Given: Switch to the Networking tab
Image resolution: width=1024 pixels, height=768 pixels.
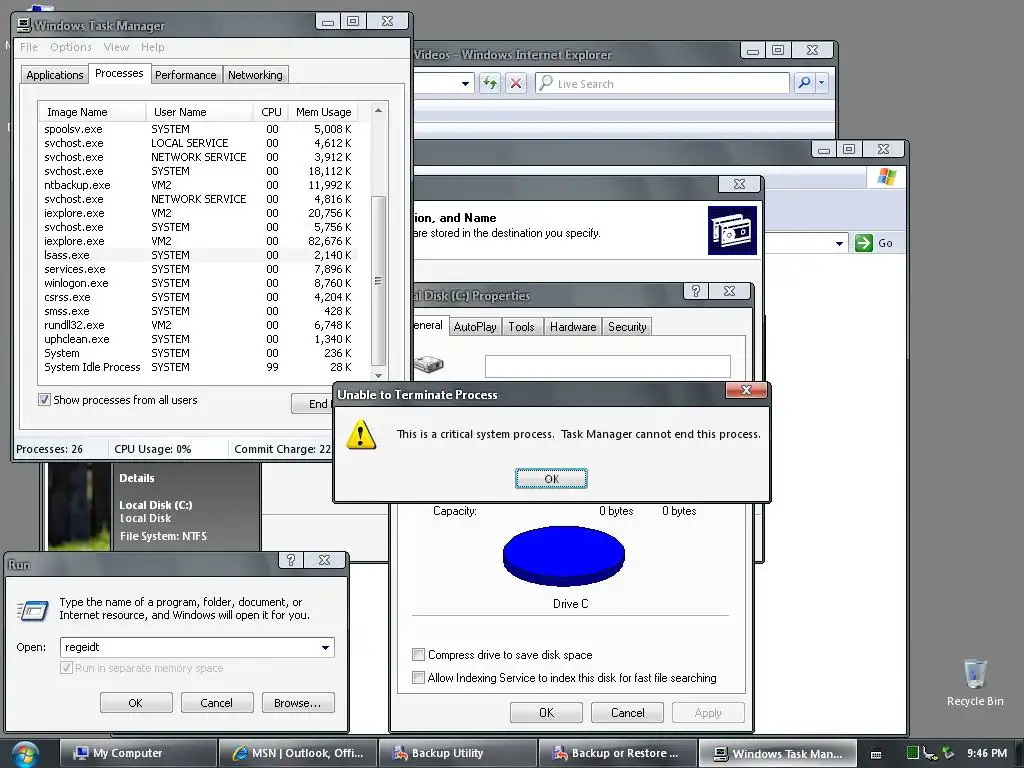Looking at the screenshot, I should point(255,75).
